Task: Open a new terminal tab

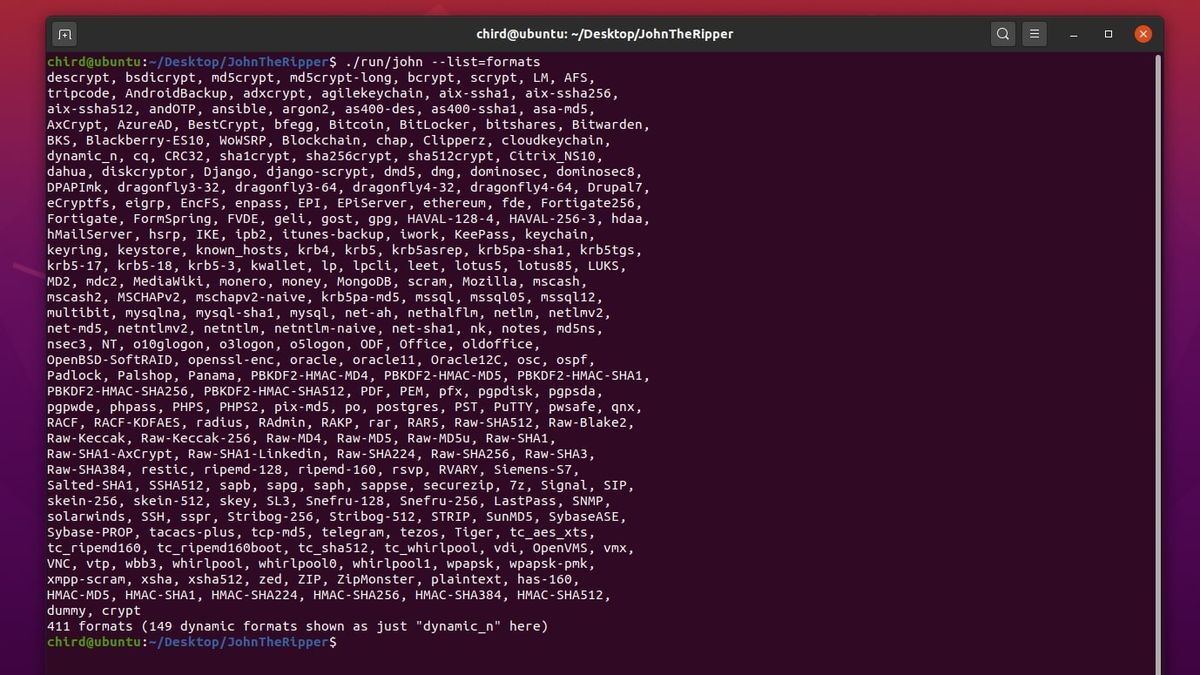Action: point(64,34)
